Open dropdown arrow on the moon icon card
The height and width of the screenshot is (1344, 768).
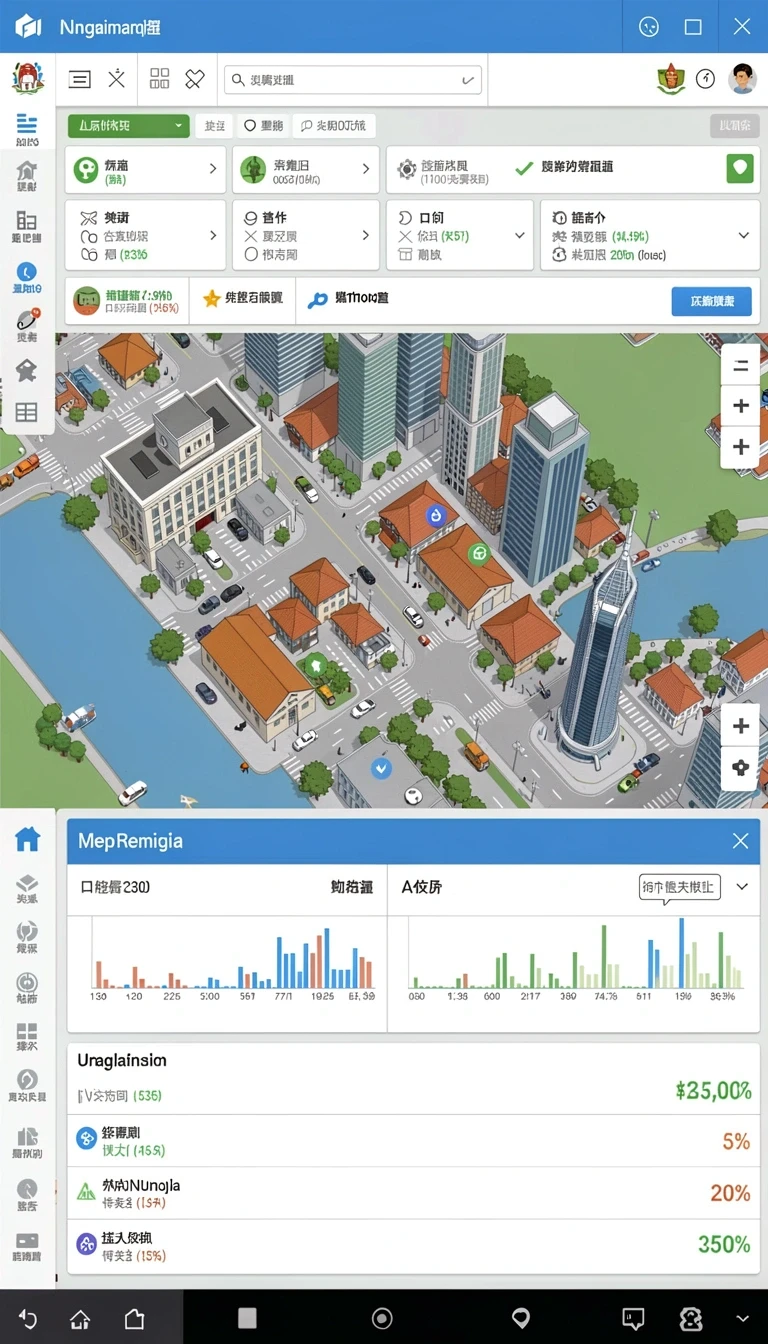(520, 235)
